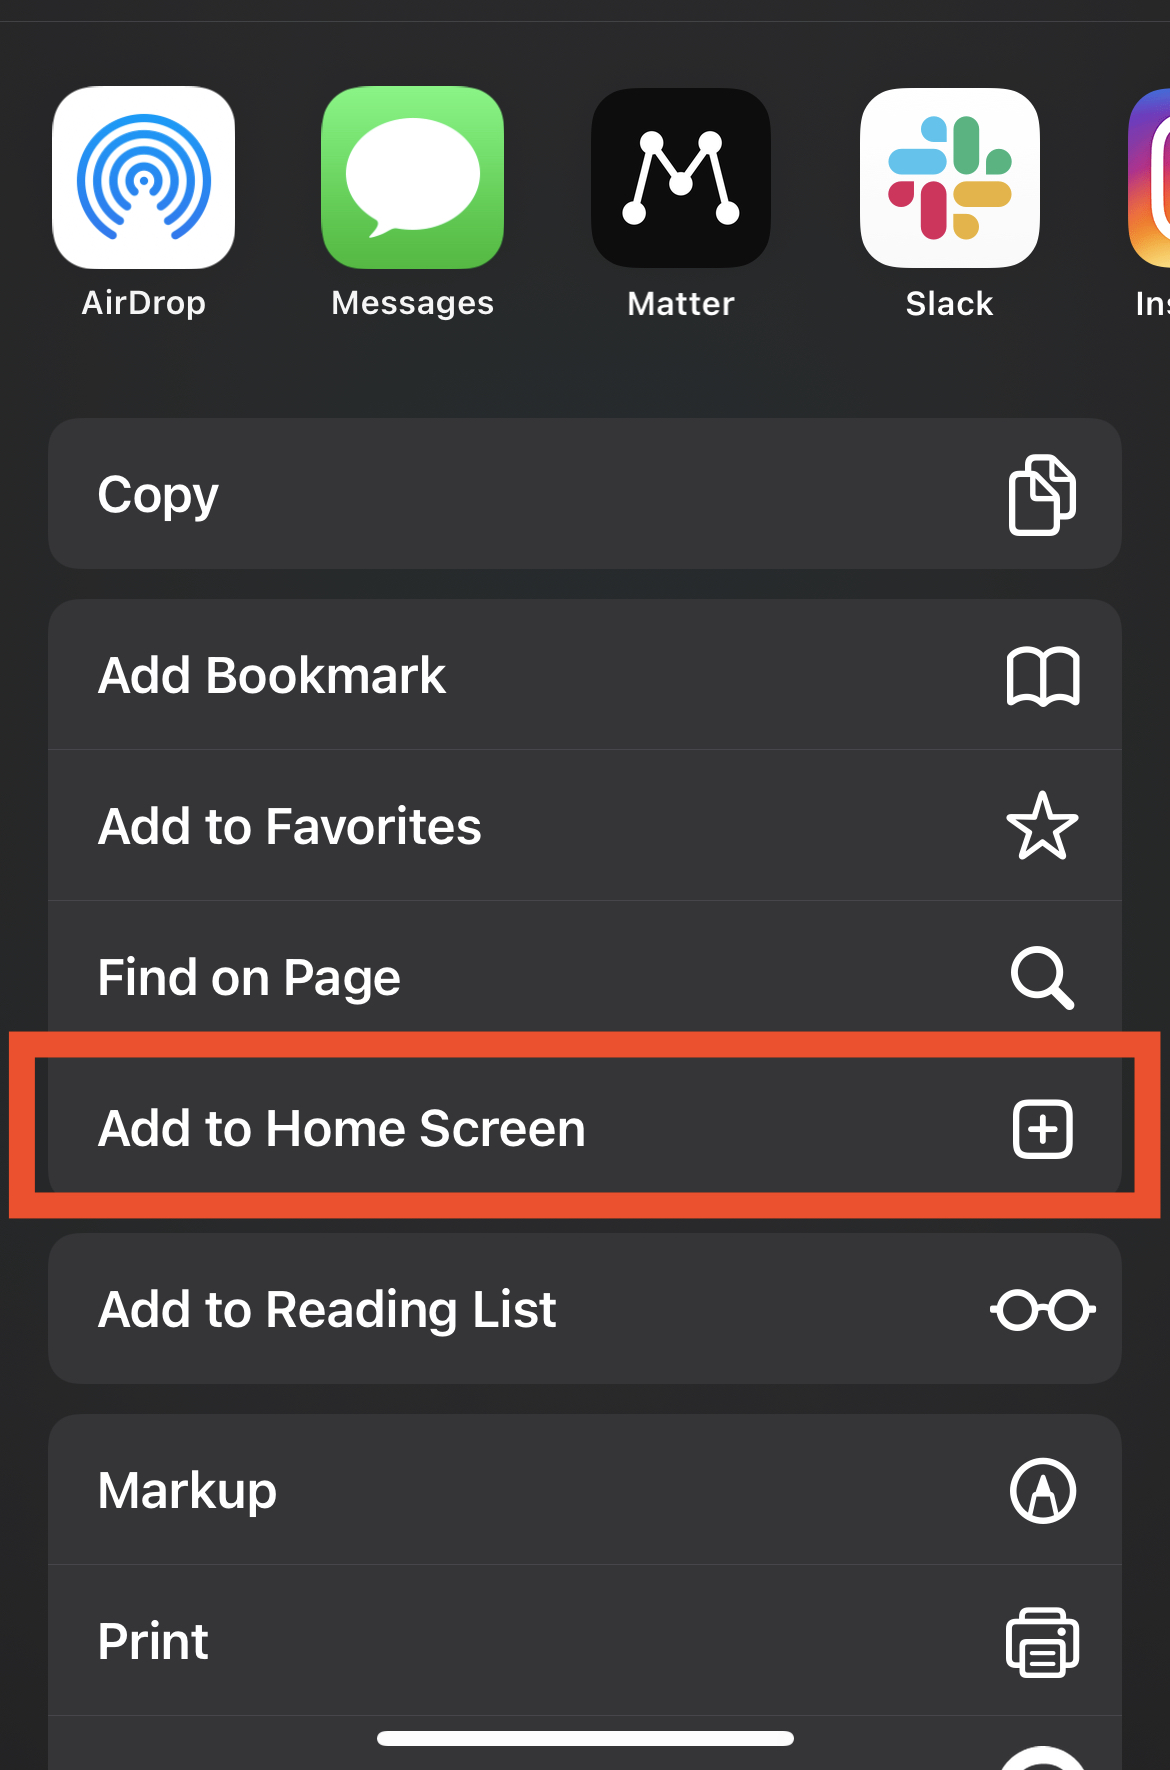Share to Slack app icon
1170x1770 pixels.
950,178
